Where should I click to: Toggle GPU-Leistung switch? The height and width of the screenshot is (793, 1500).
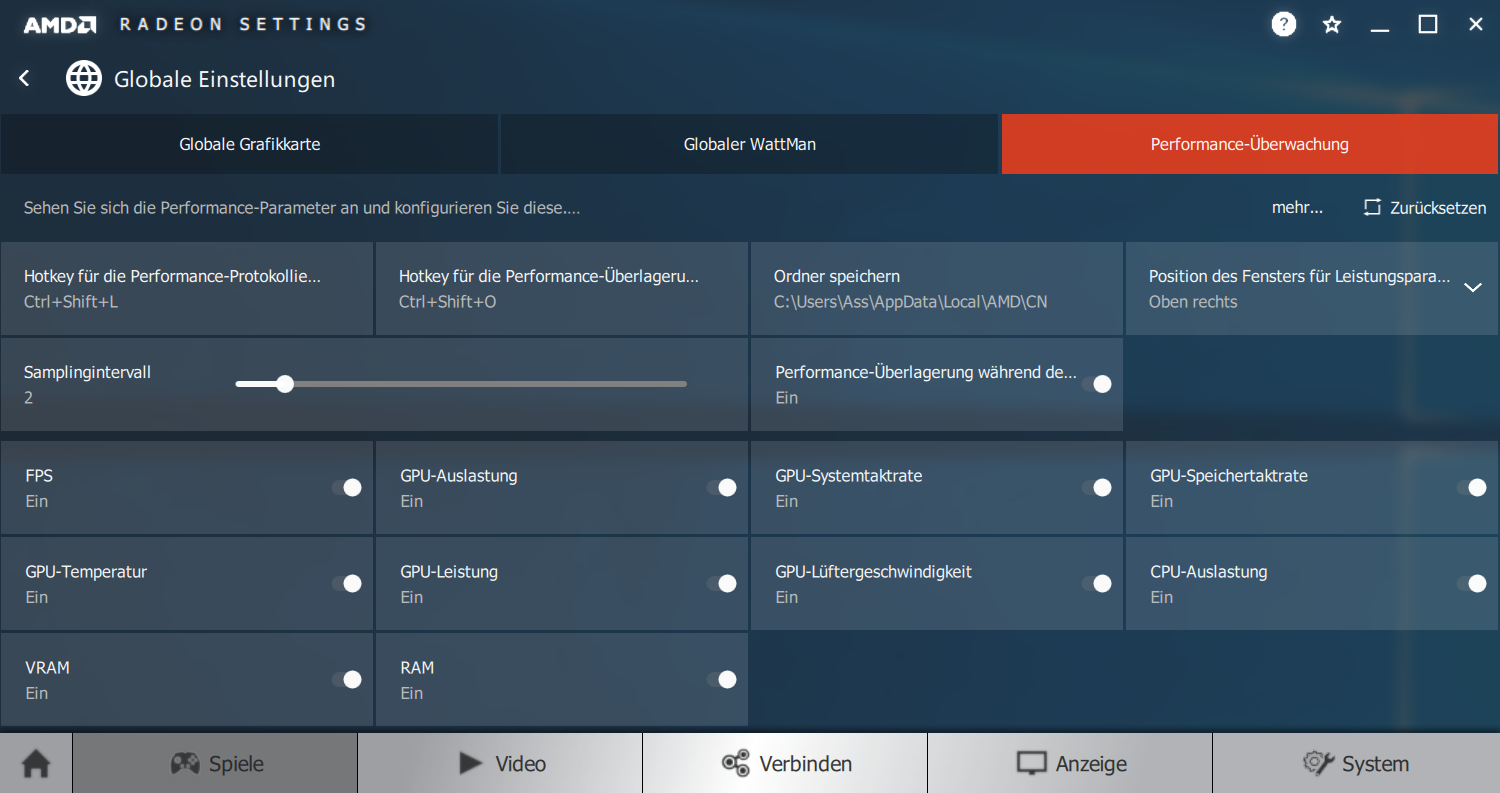[721, 584]
